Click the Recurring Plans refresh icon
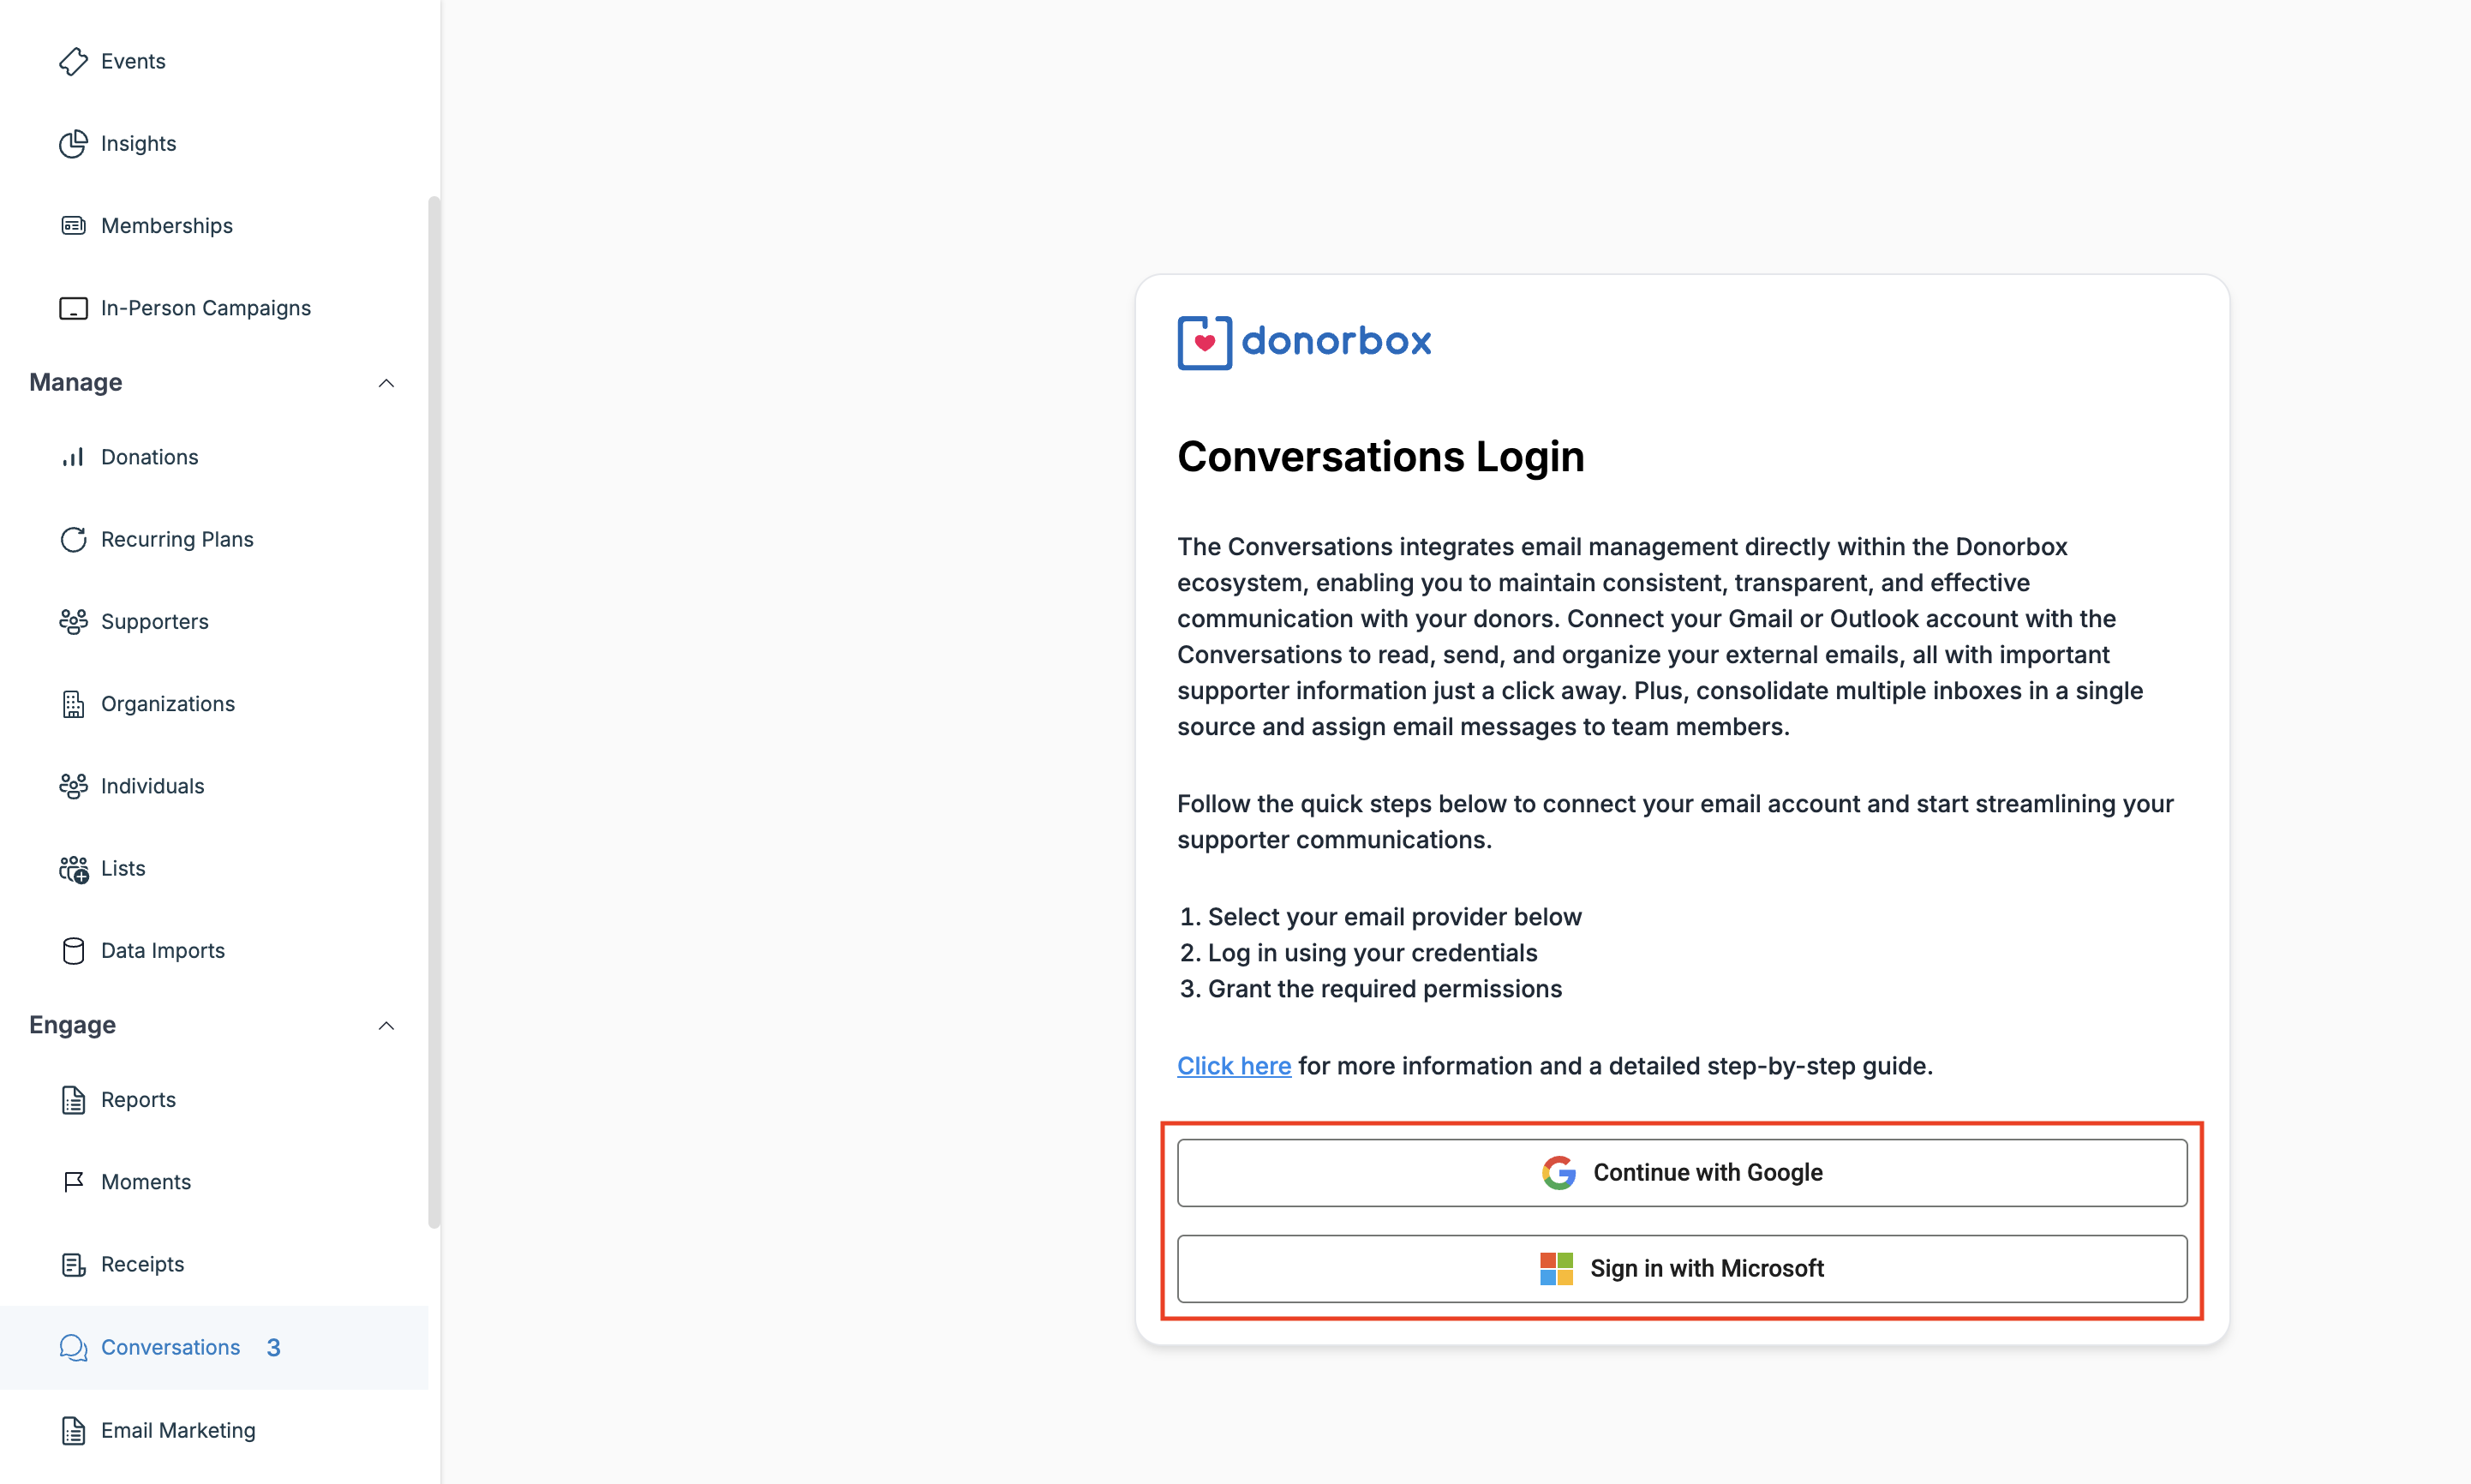This screenshot has width=2471, height=1484. coord(73,540)
